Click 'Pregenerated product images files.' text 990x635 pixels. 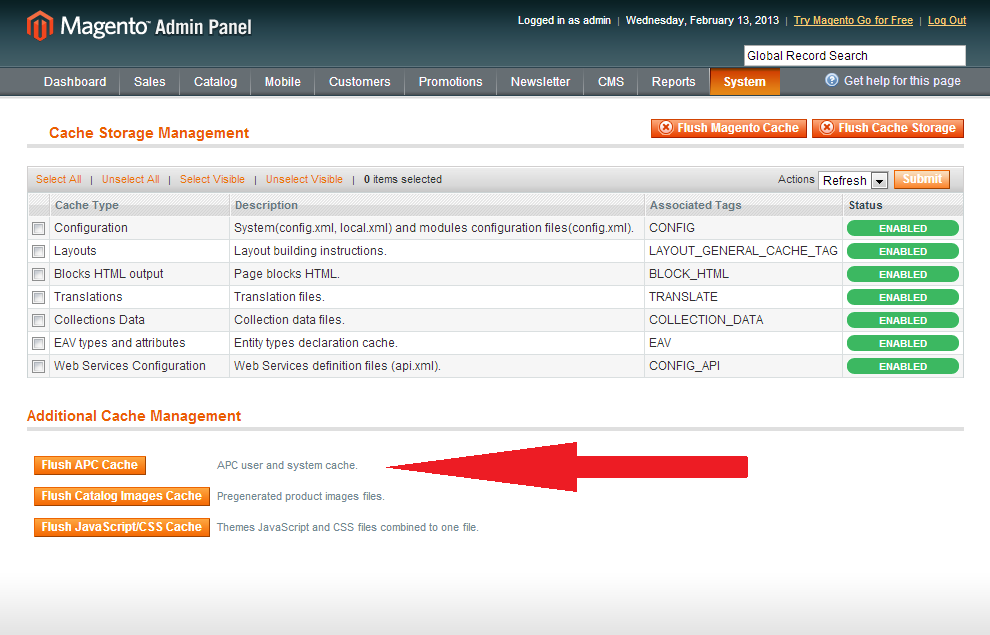(301, 496)
